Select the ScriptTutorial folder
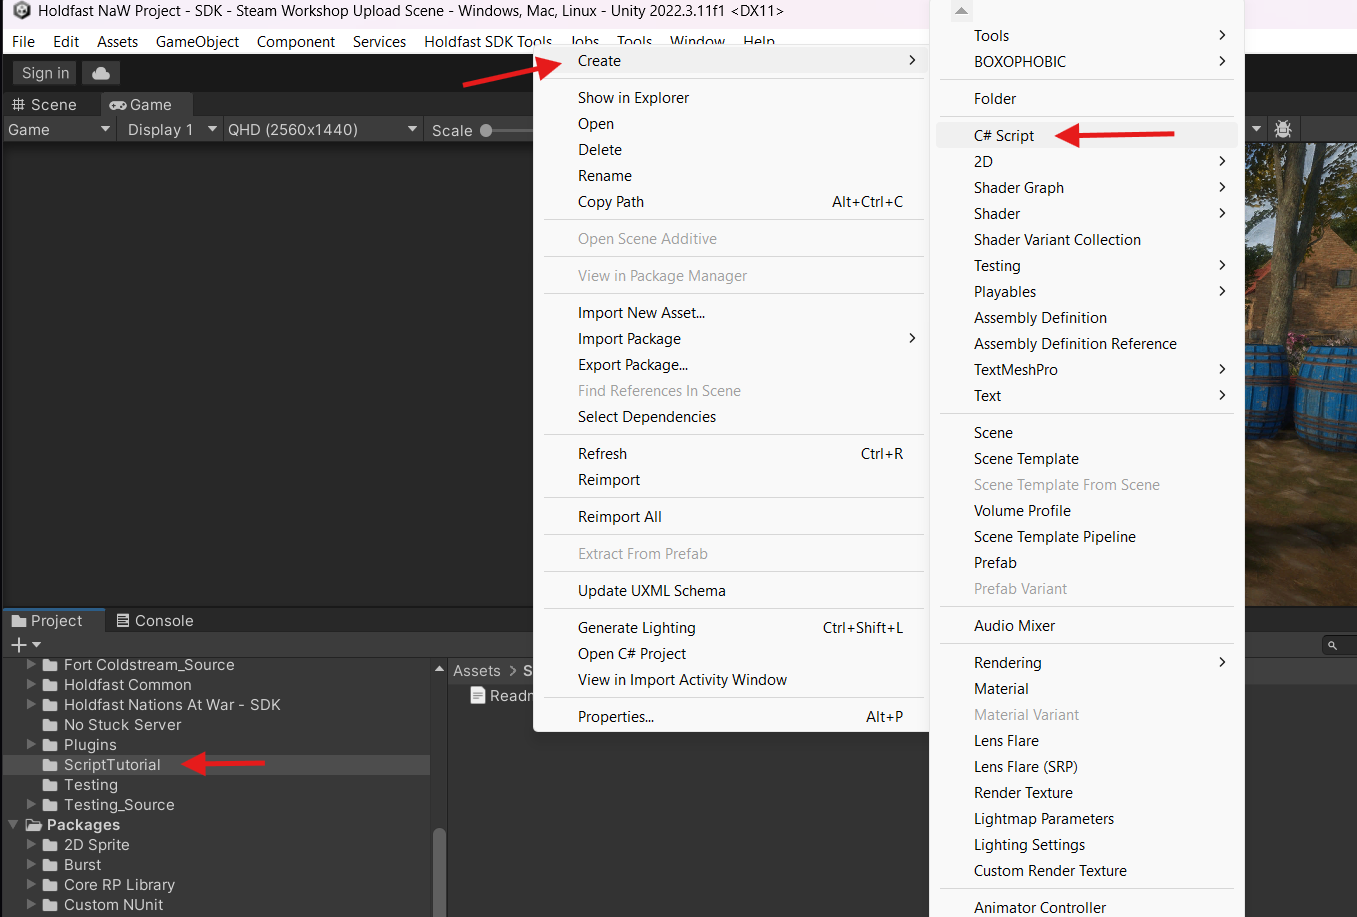The height and width of the screenshot is (917, 1357). click(x=112, y=765)
